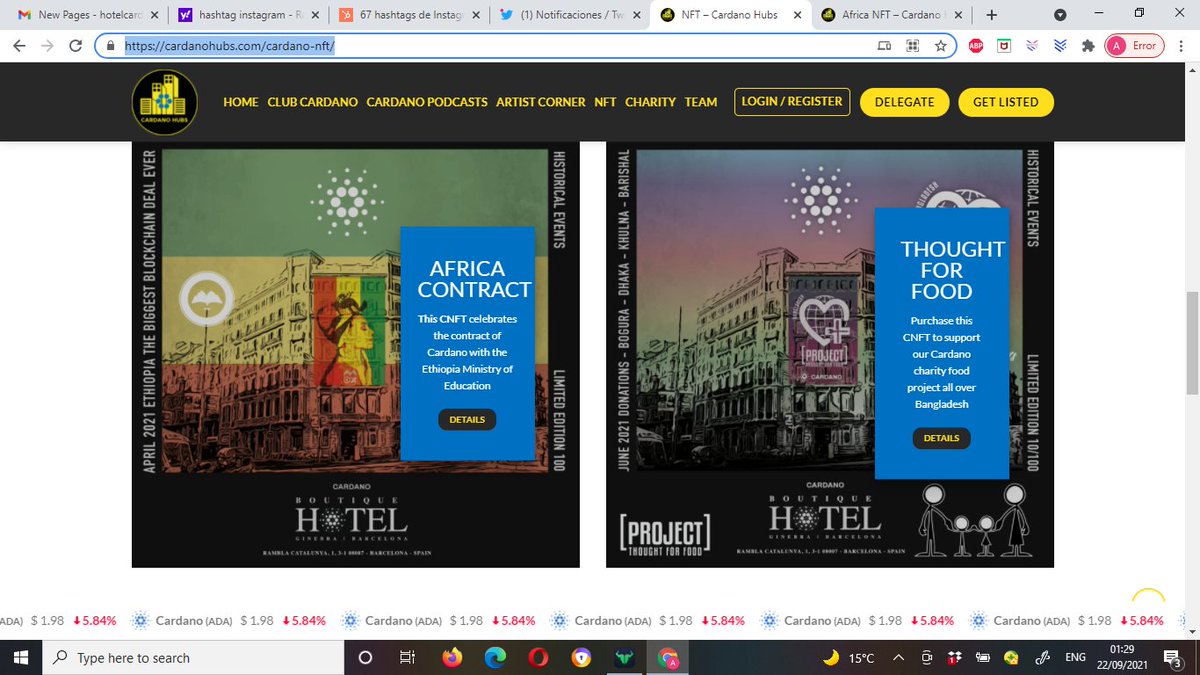Screen dimensions: 1200x675
Task: Open ARTIST CORNER menu item
Action: (541, 102)
